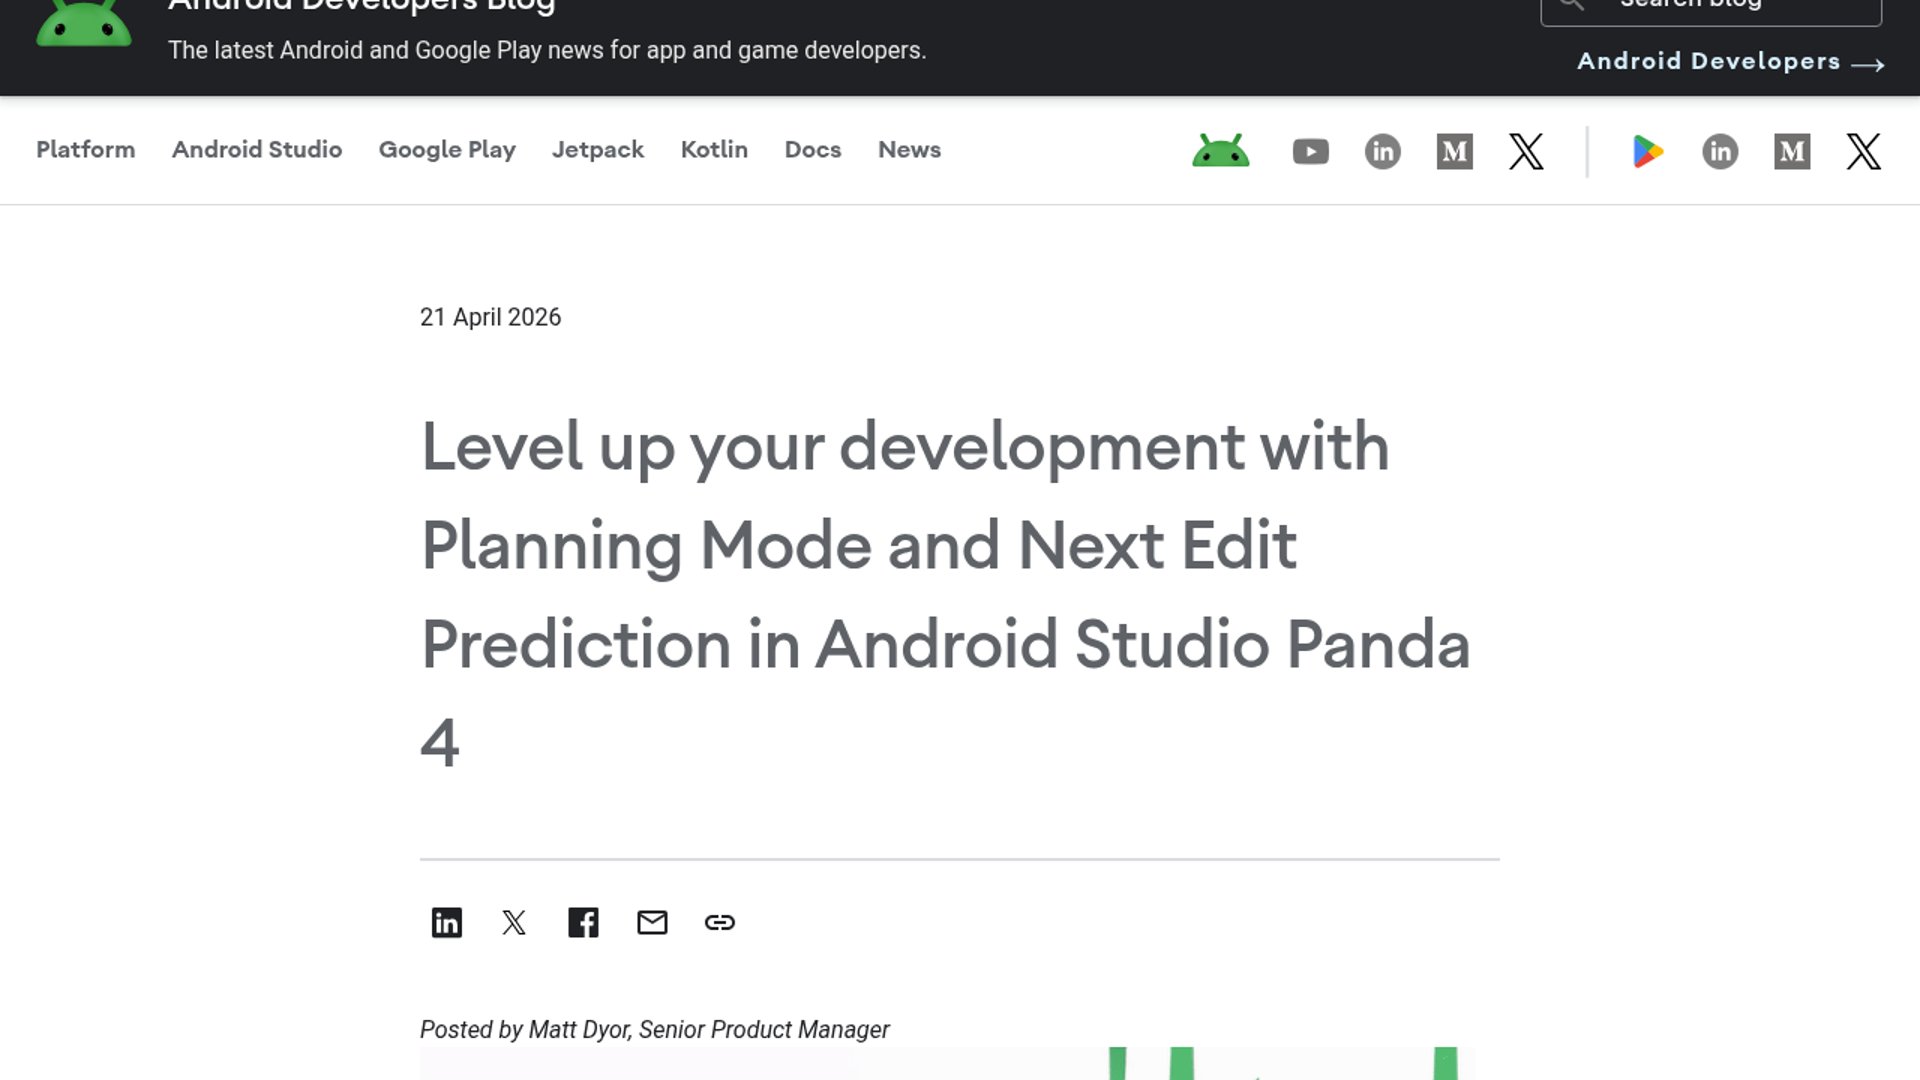
Task: Click the Android Developers YouTube icon
Action: (x=1310, y=152)
